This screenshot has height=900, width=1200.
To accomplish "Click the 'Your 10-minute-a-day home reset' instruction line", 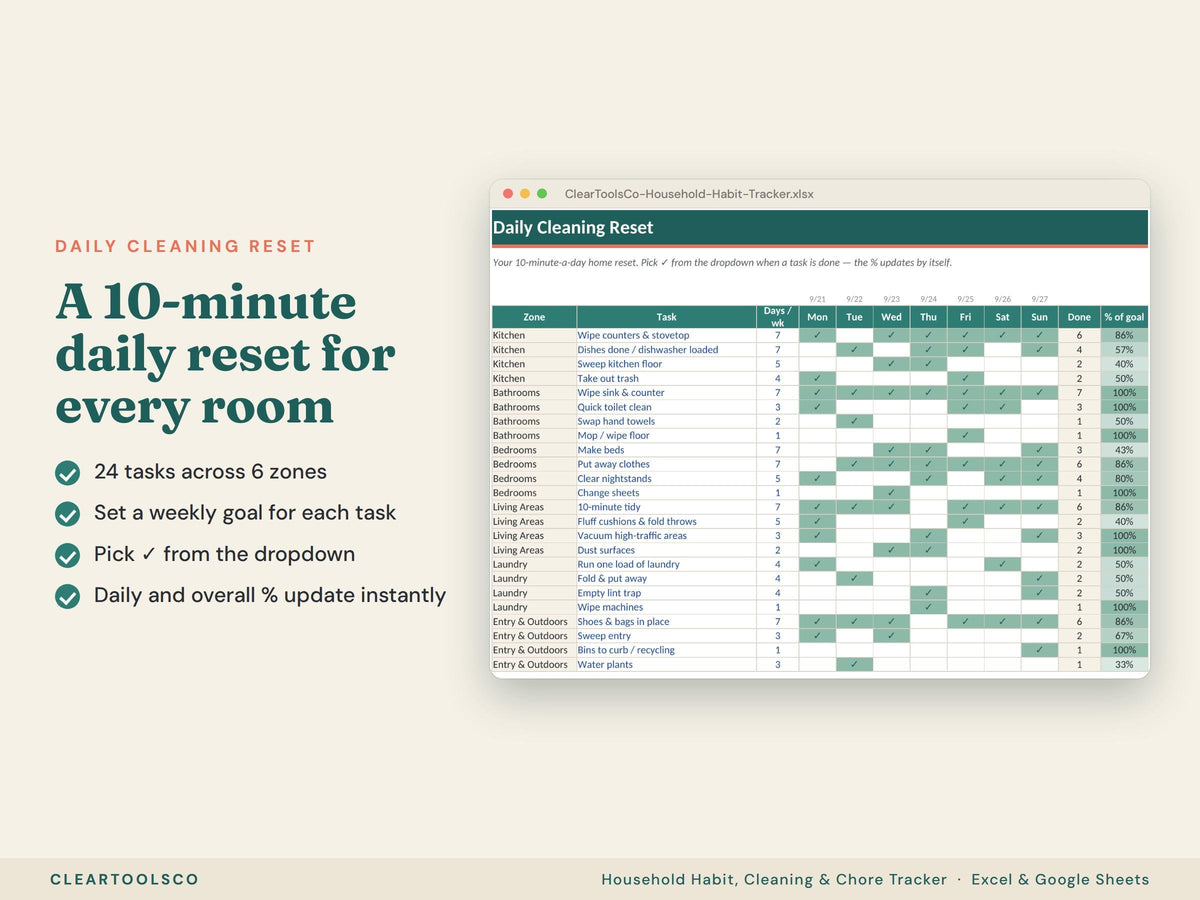I will coord(722,263).
